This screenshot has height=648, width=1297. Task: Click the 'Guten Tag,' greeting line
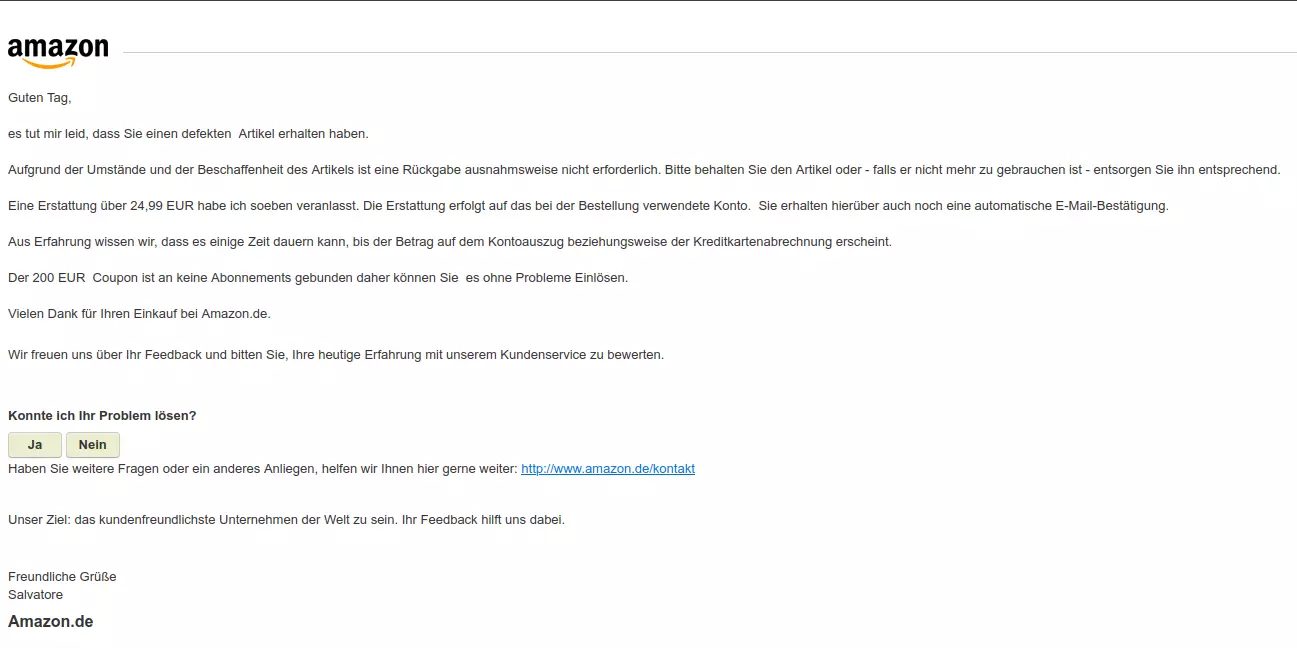click(40, 98)
